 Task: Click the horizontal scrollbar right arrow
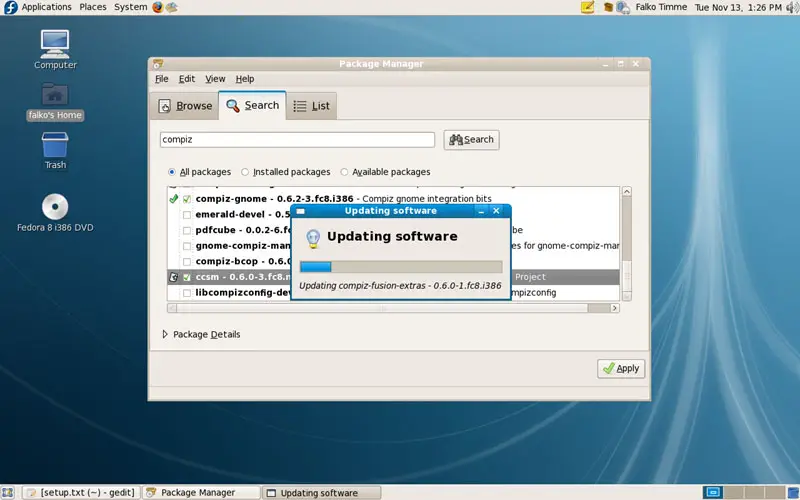(614, 308)
